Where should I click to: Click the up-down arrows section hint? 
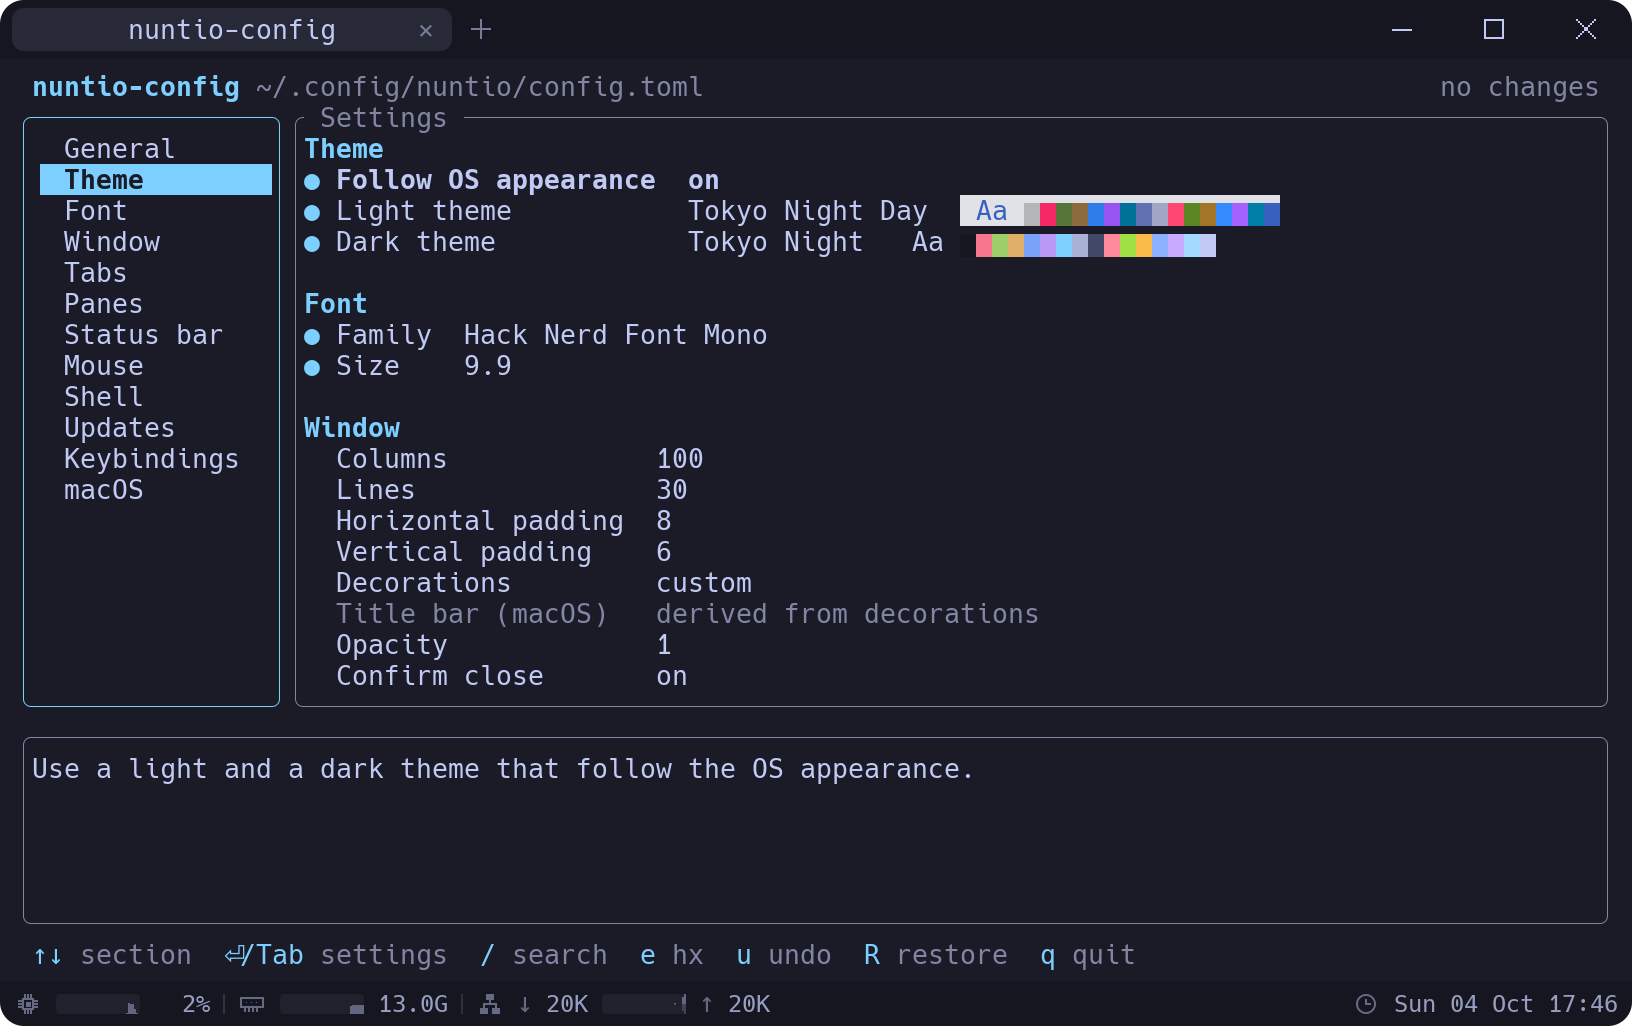pyautogui.click(x=112, y=955)
